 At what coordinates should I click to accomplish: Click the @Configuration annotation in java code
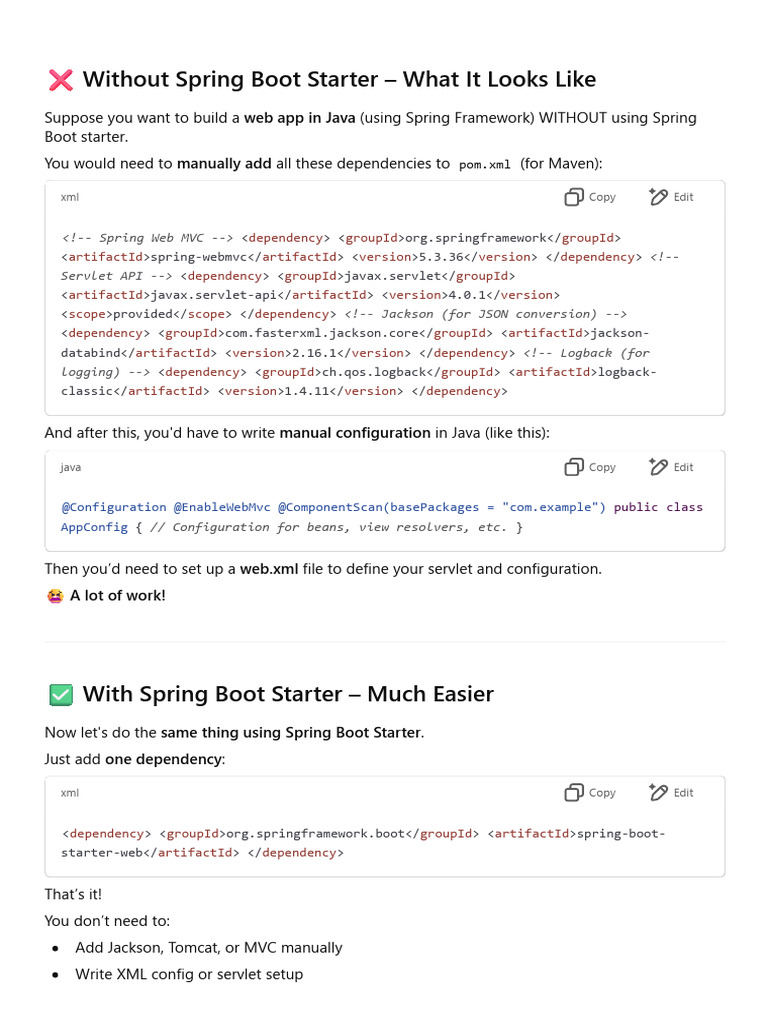click(x=114, y=507)
